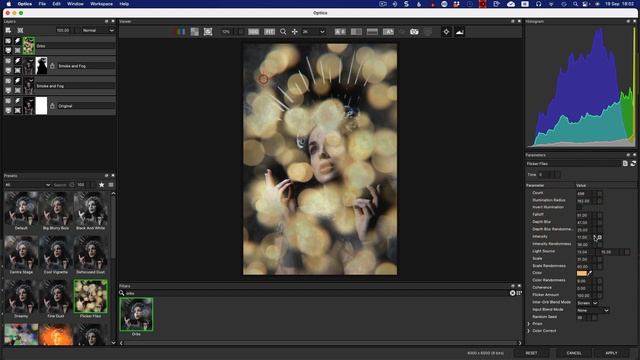Select the black and white mask thumbnail of Smoke and Fog
The height and width of the screenshot is (360, 640).
click(41, 66)
